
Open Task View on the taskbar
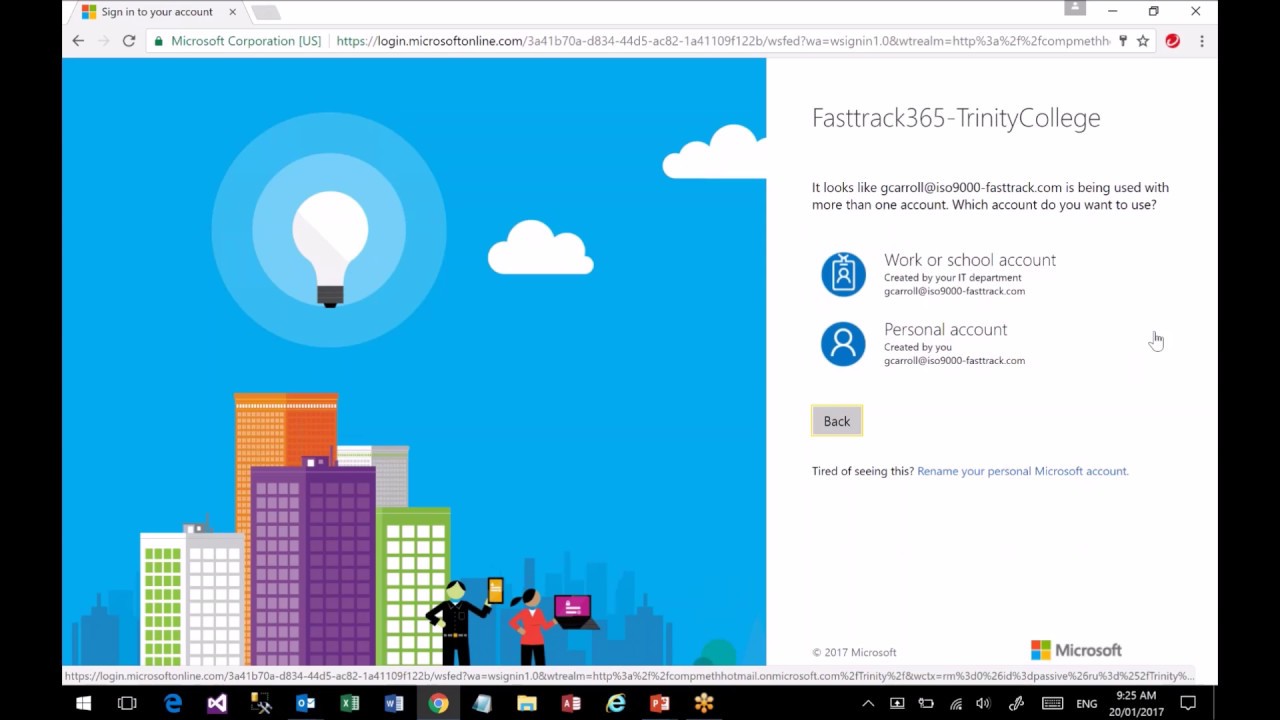pyautogui.click(x=127, y=704)
